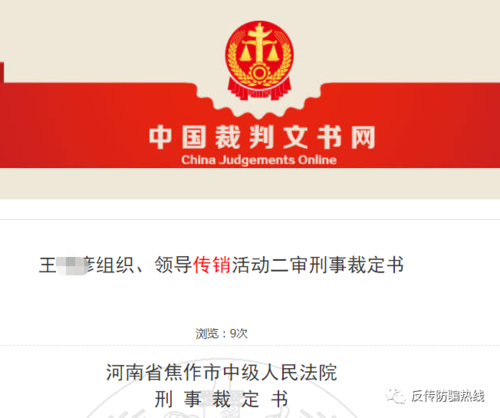
Task: Click the red ribbon beneath the emblem
Action: (x=259, y=89)
